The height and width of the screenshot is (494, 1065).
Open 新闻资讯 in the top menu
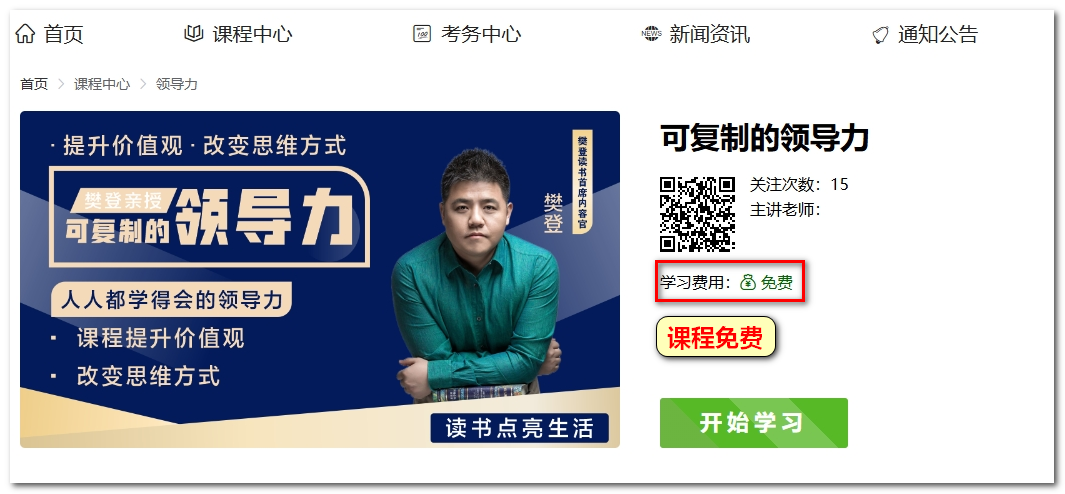(x=710, y=33)
